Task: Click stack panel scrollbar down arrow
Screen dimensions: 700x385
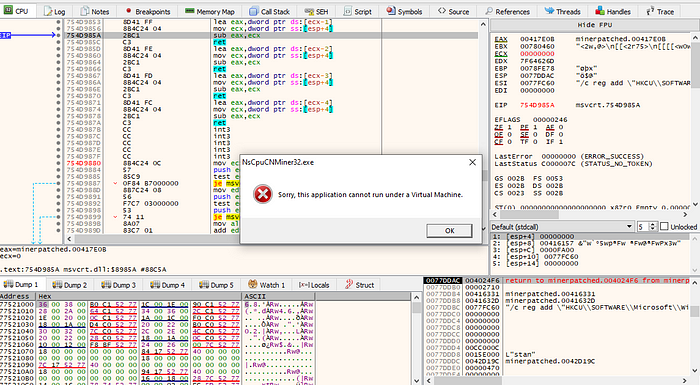Action: (695, 370)
